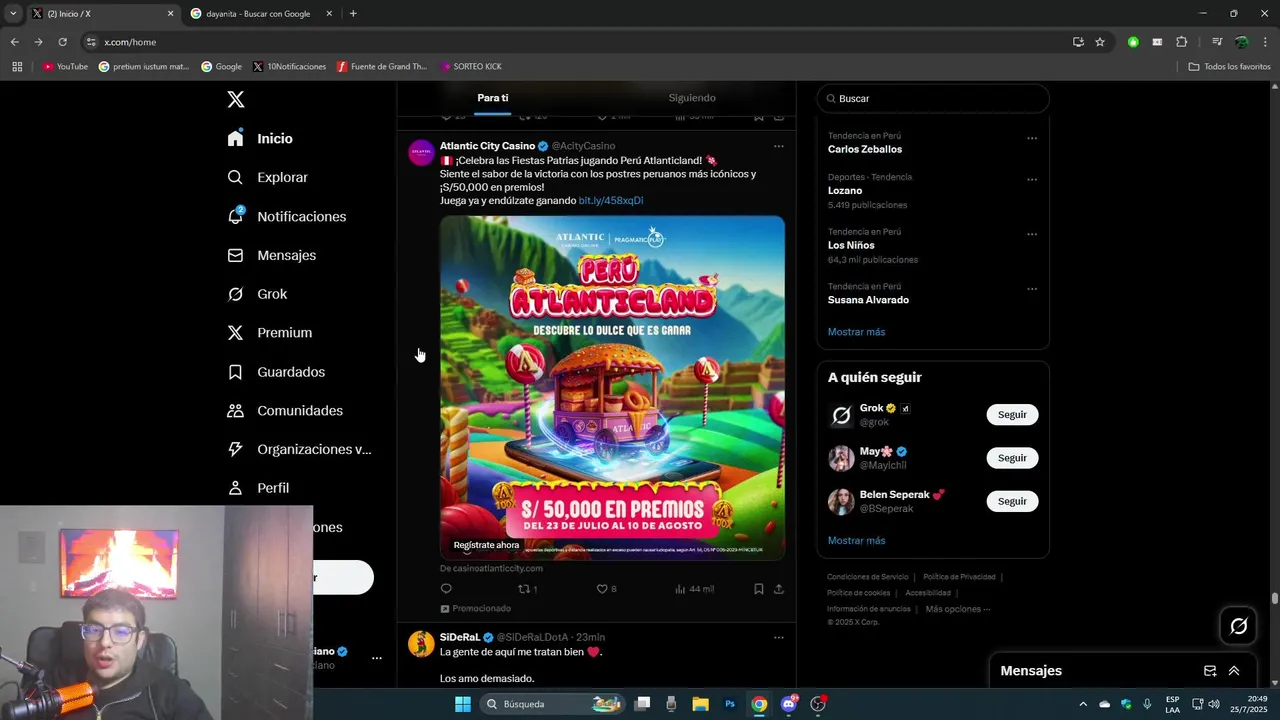Open the Premium page

click(x=269, y=332)
